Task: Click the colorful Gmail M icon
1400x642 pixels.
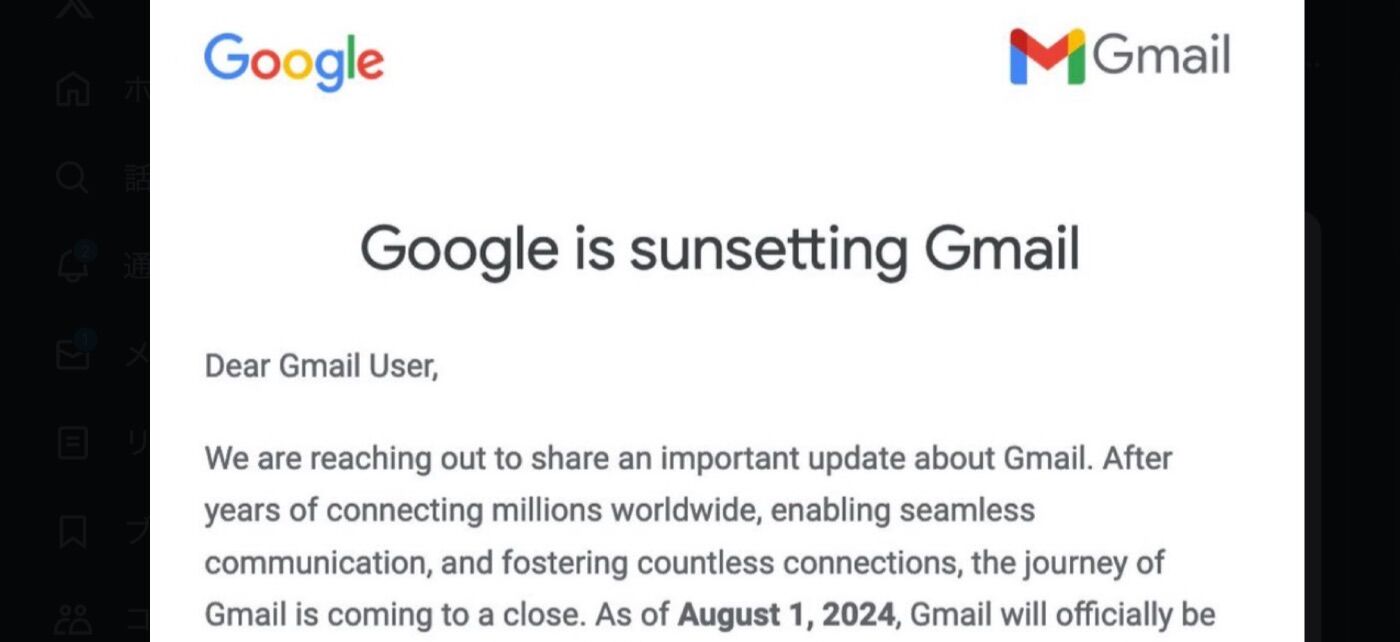Action: tap(1046, 56)
